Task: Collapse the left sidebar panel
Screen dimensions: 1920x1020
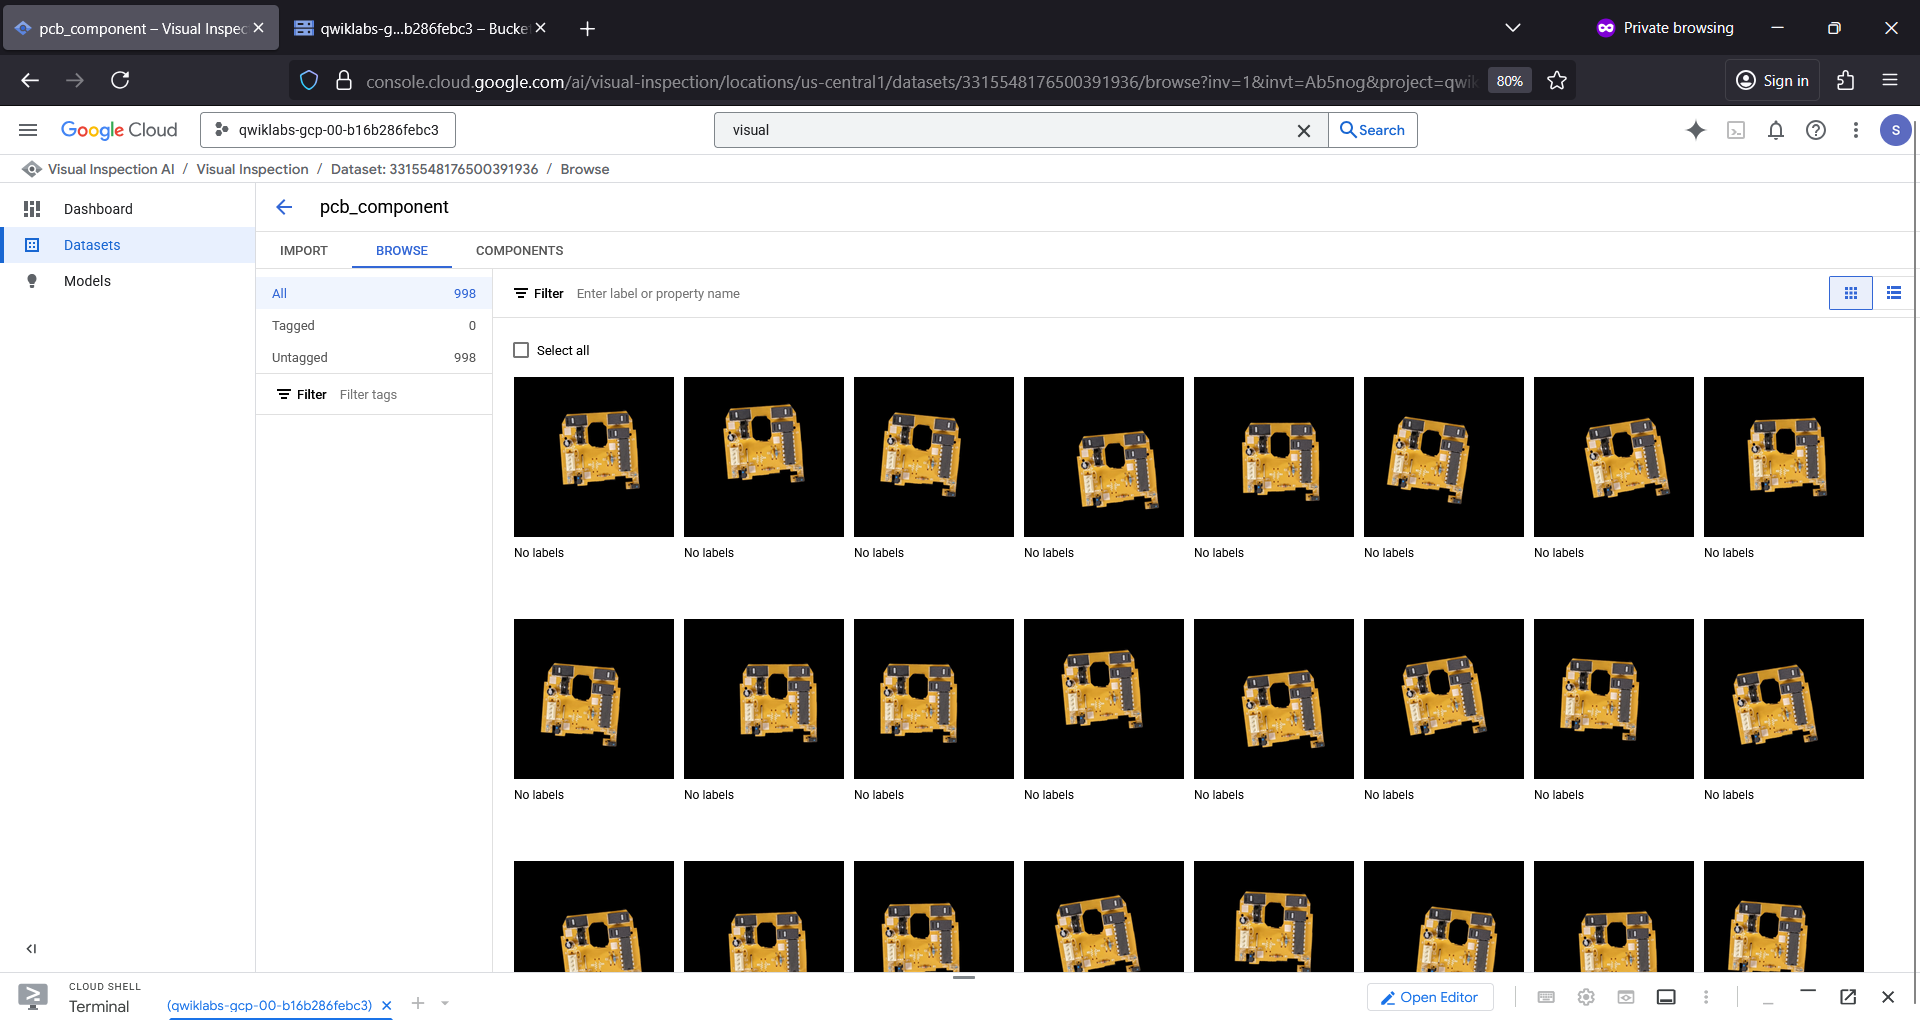Action: click(31, 949)
